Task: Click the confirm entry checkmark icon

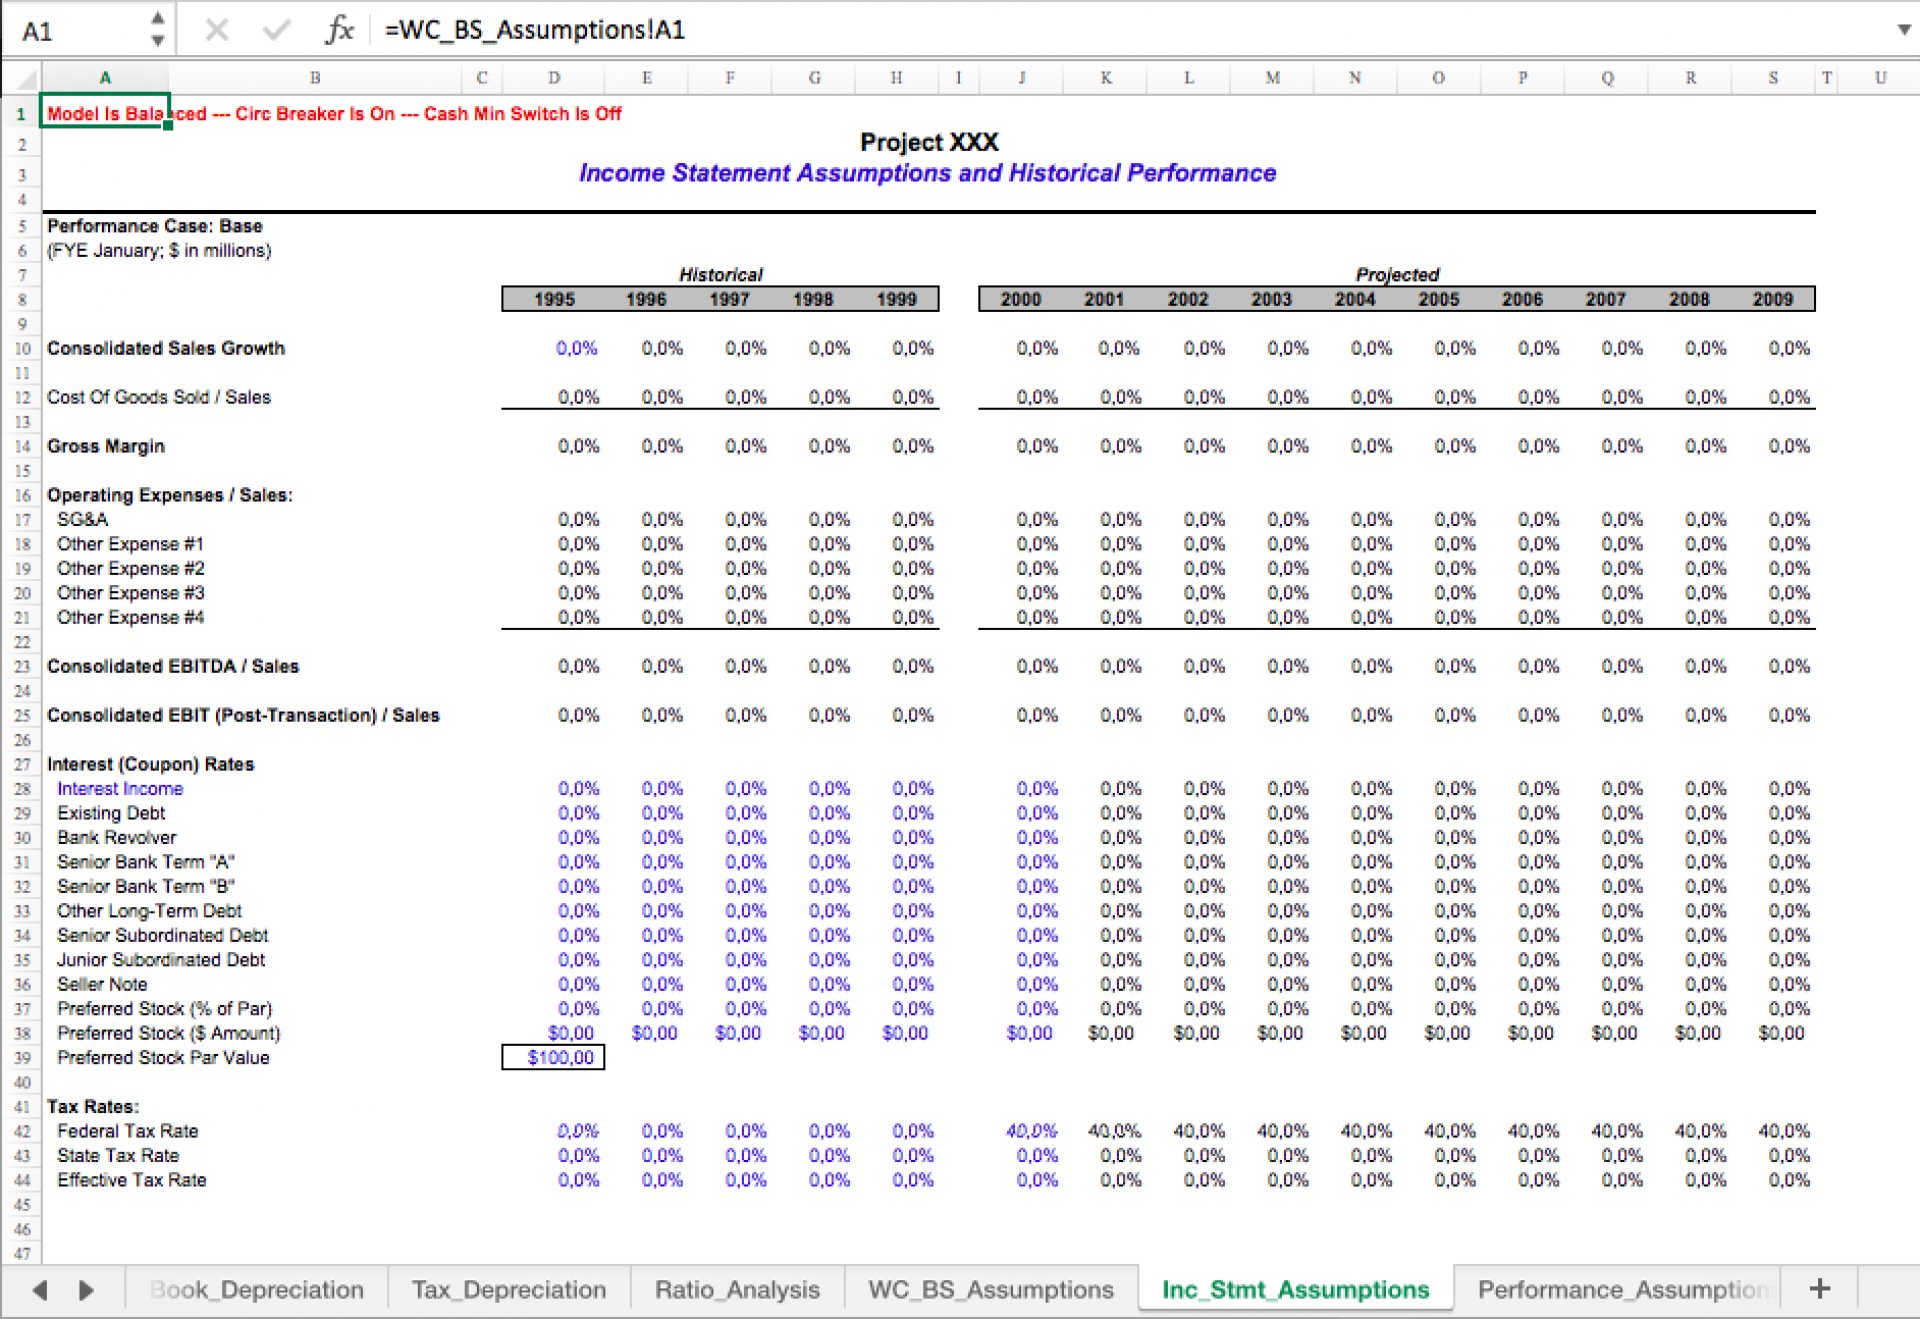Action: [x=277, y=30]
